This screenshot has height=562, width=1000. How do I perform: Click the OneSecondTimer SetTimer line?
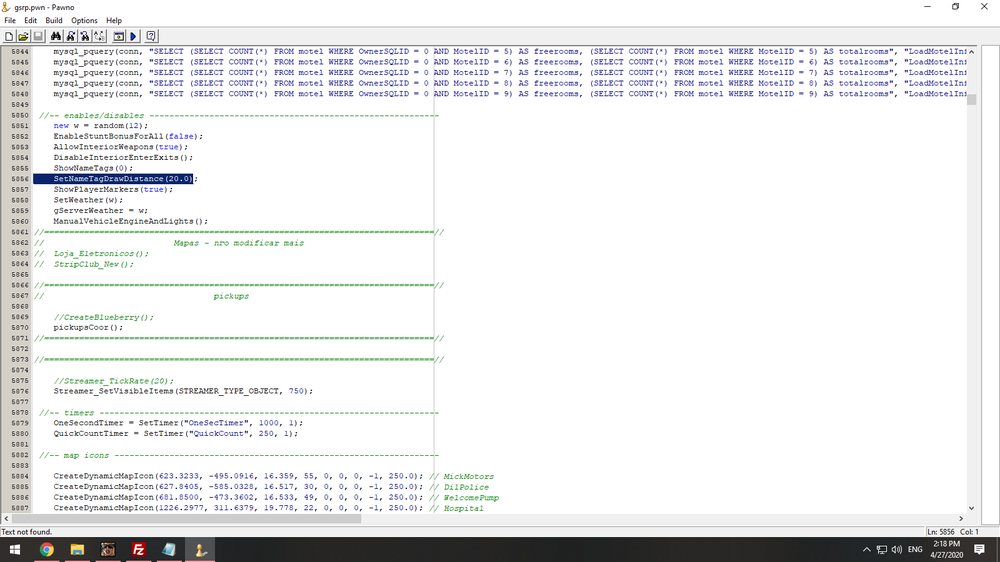pos(178,423)
